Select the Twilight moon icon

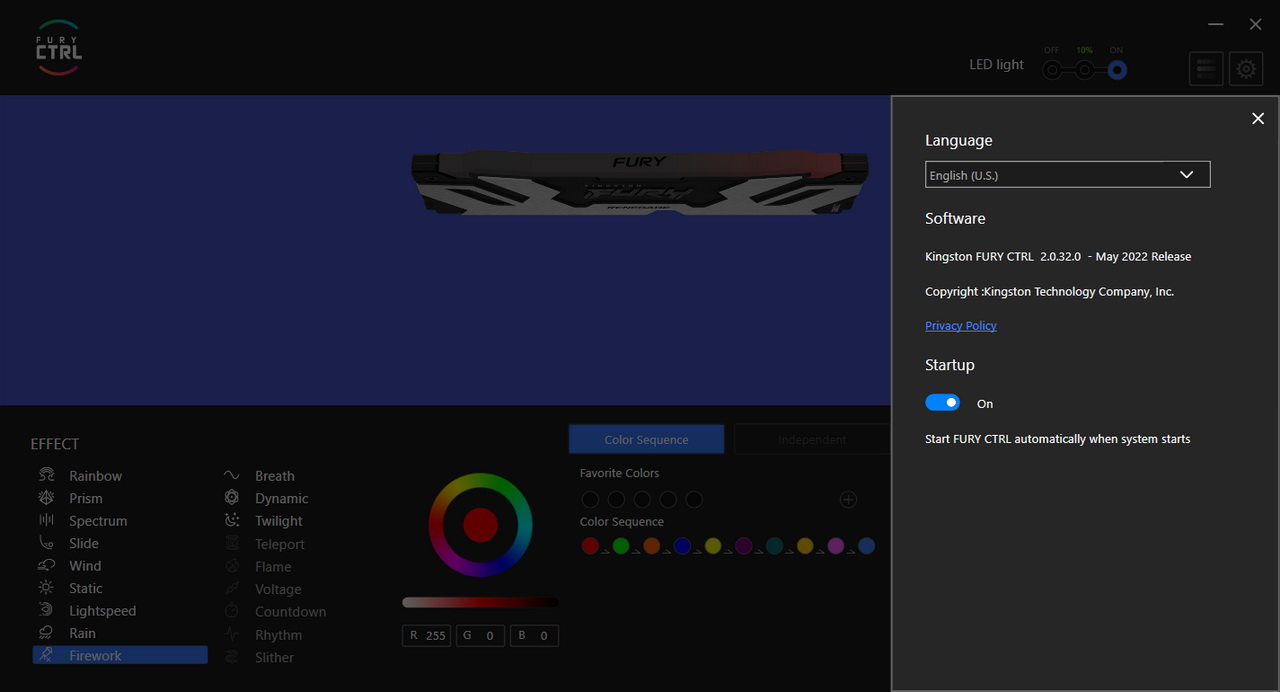[x=232, y=520]
